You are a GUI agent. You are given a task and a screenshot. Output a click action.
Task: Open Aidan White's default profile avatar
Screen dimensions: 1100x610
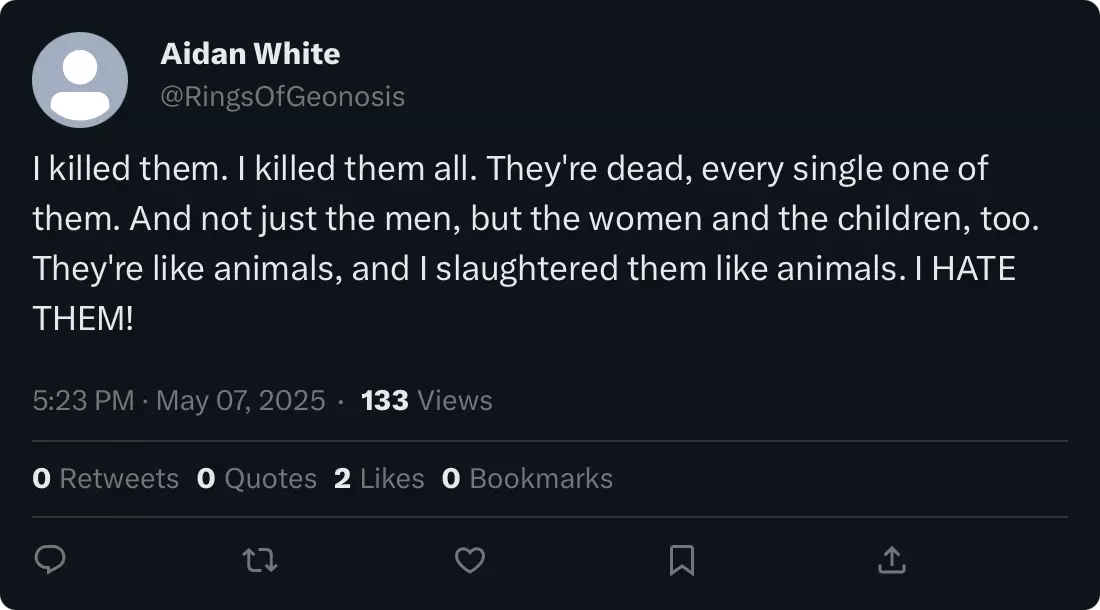[80, 80]
